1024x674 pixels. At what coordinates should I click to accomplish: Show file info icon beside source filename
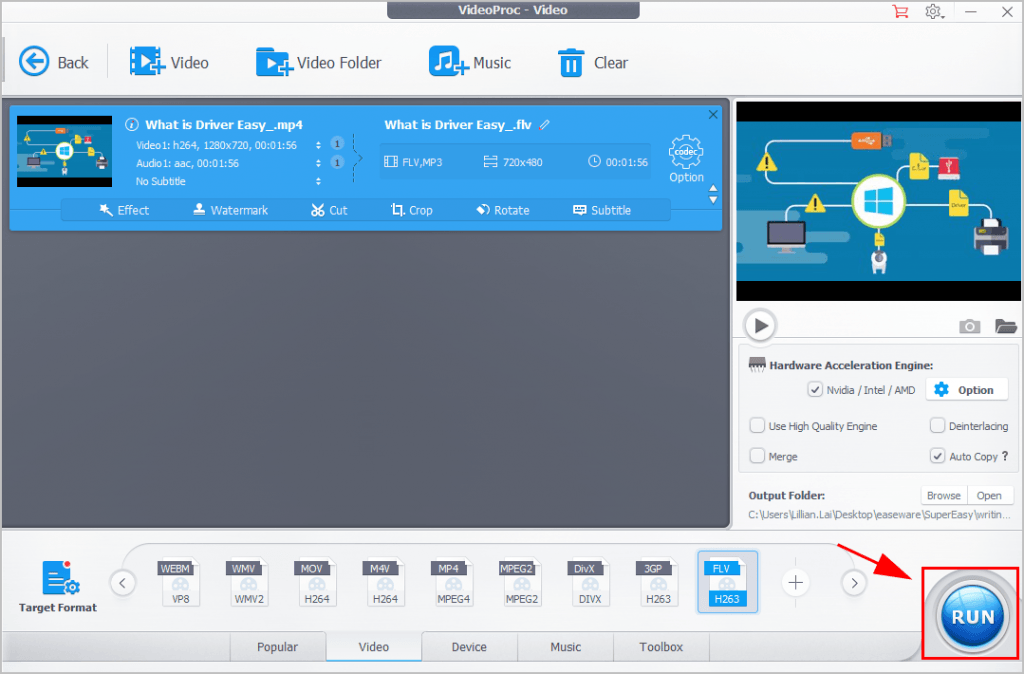pyautogui.click(x=132, y=124)
